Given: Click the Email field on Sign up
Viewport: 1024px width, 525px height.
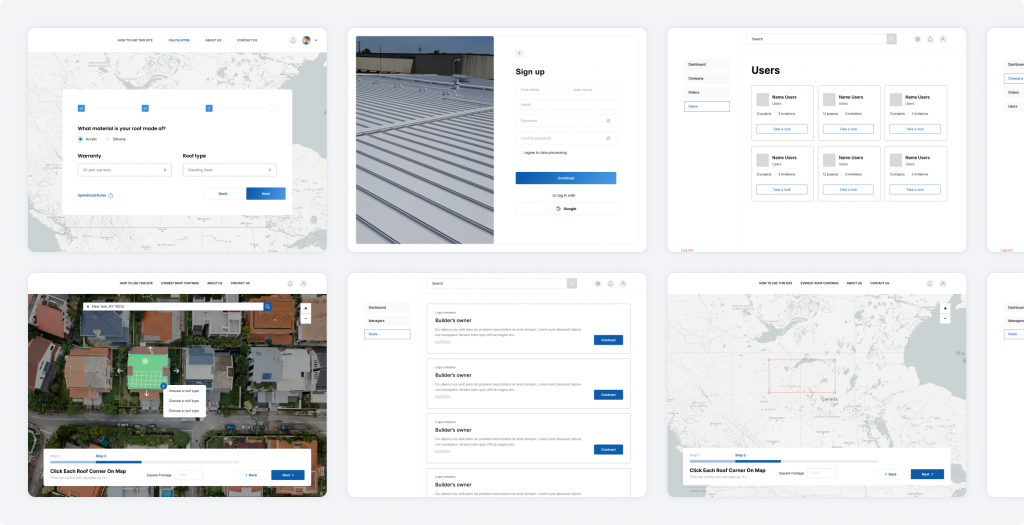Looking at the screenshot, I should coord(566,104).
